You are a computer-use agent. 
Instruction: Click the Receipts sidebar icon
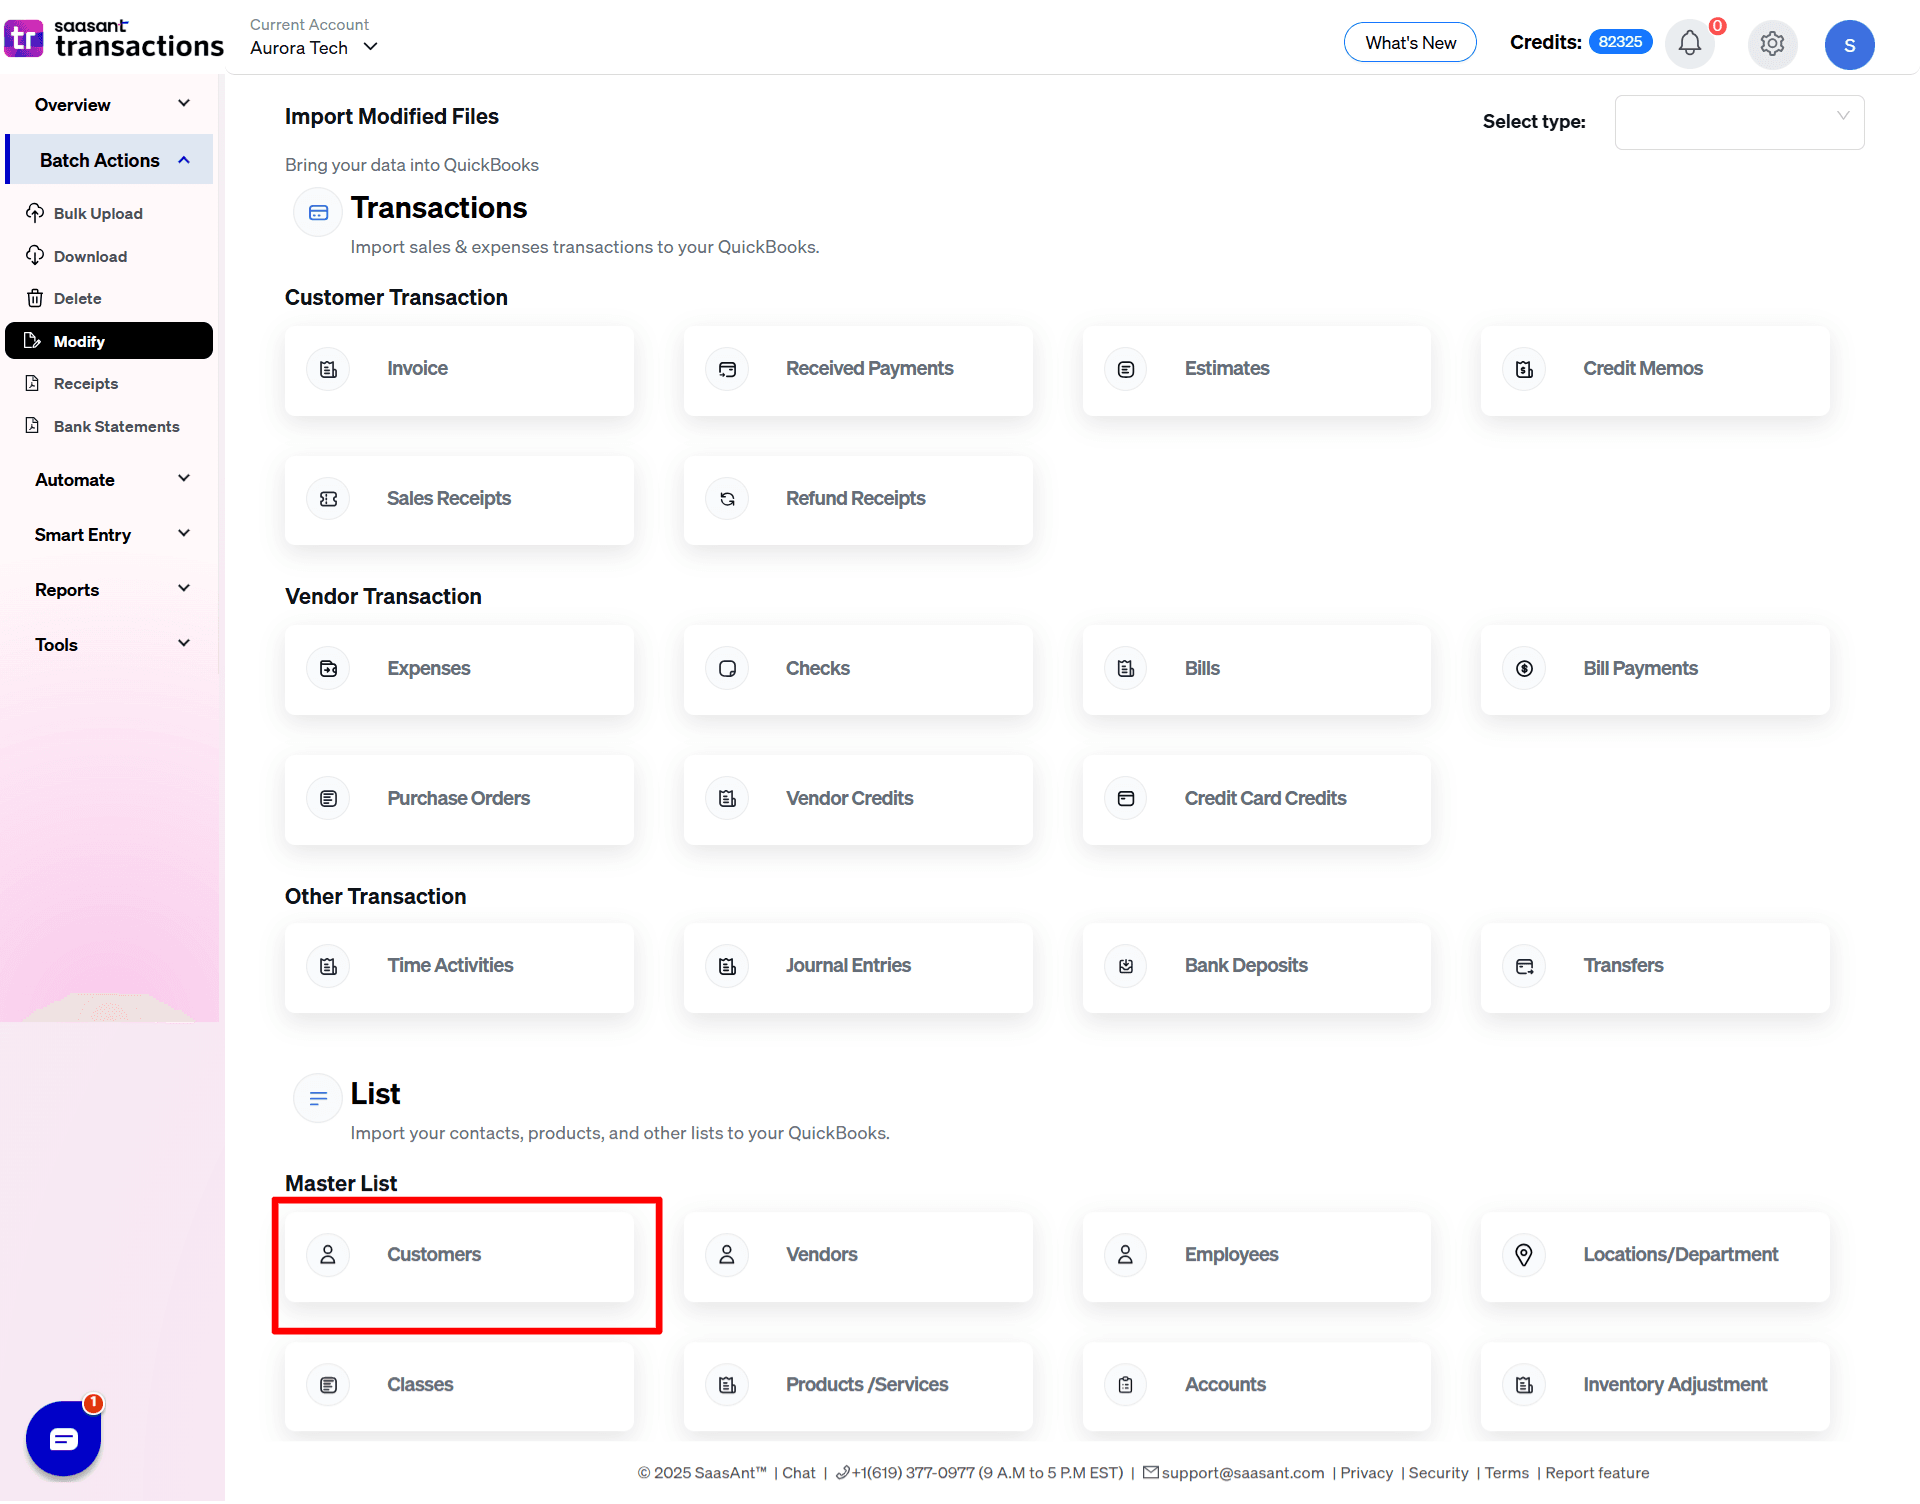(x=34, y=383)
